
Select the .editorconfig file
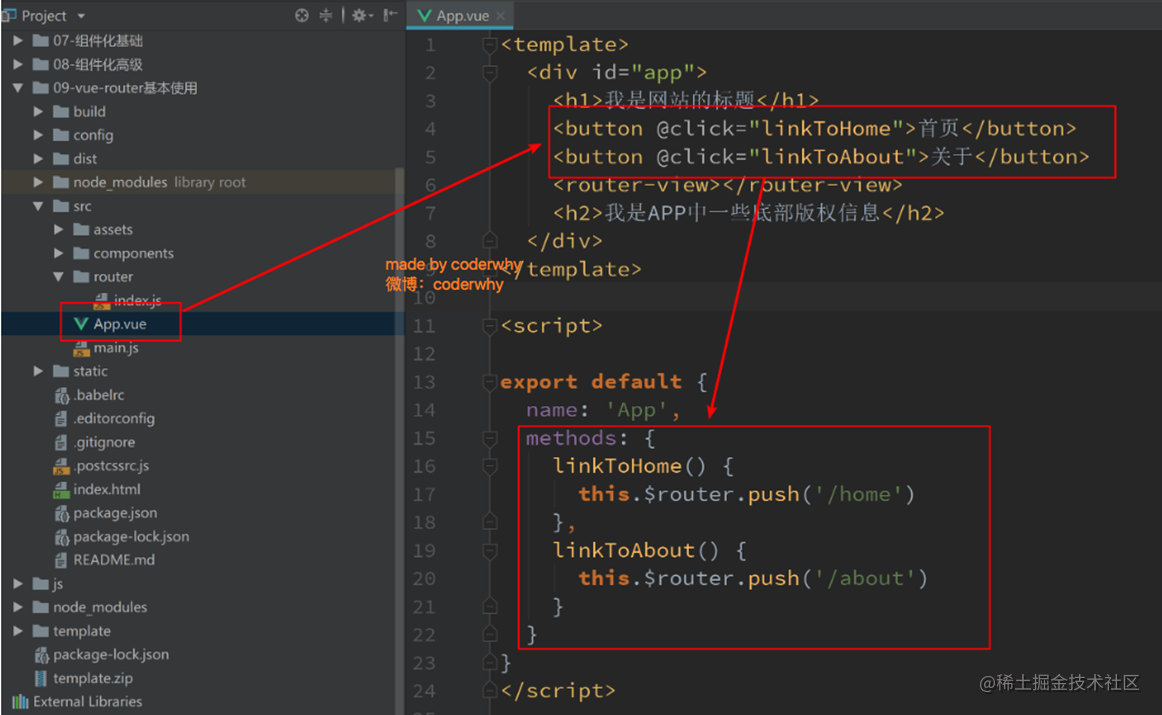[114, 419]
